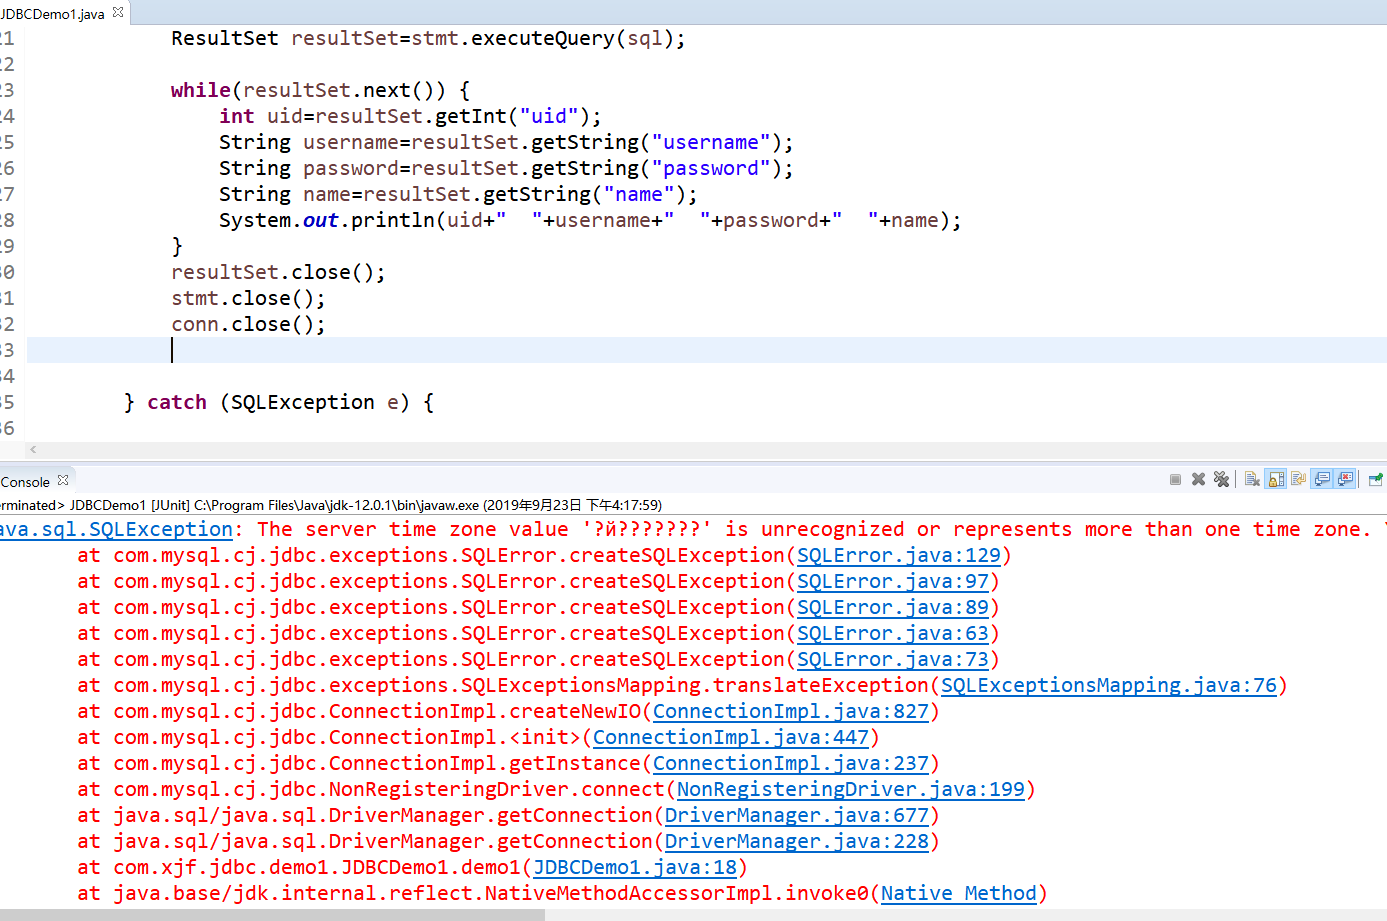Close the JDBCDemo1.java editor tab
Viewport: 1387px width, 921px height.
click(118, 12)
